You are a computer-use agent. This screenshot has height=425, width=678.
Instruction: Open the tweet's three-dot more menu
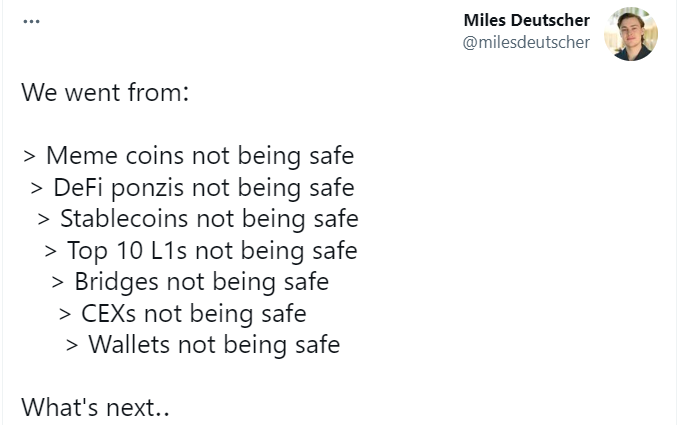tap(31, 22)
